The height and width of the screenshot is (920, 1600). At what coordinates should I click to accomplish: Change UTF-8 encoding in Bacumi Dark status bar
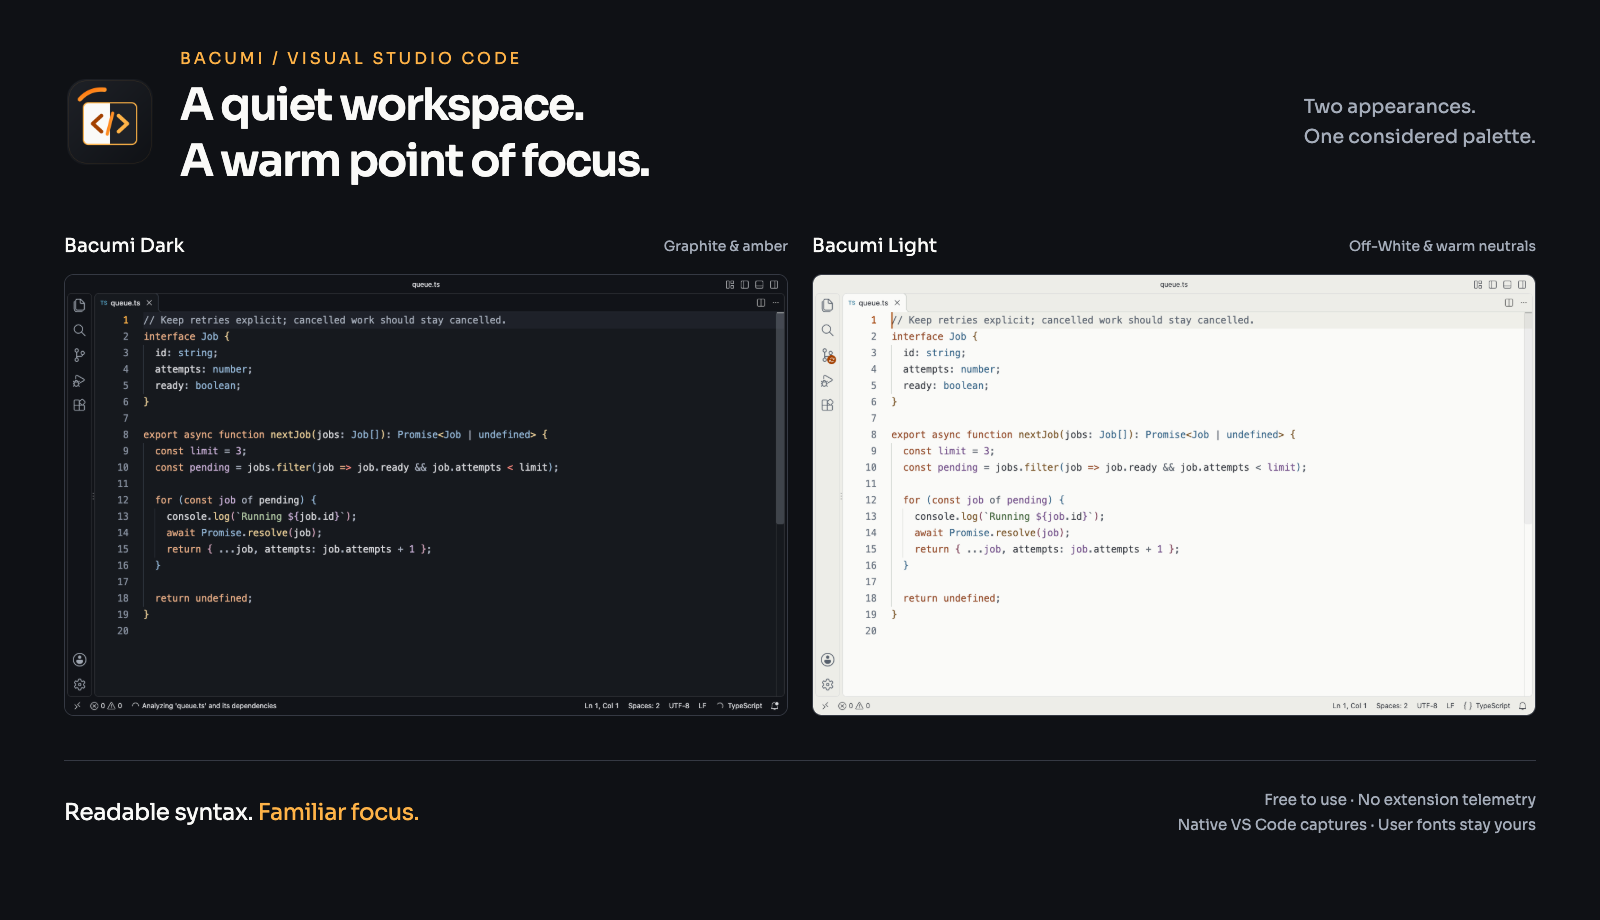click(x=679, y=706)
